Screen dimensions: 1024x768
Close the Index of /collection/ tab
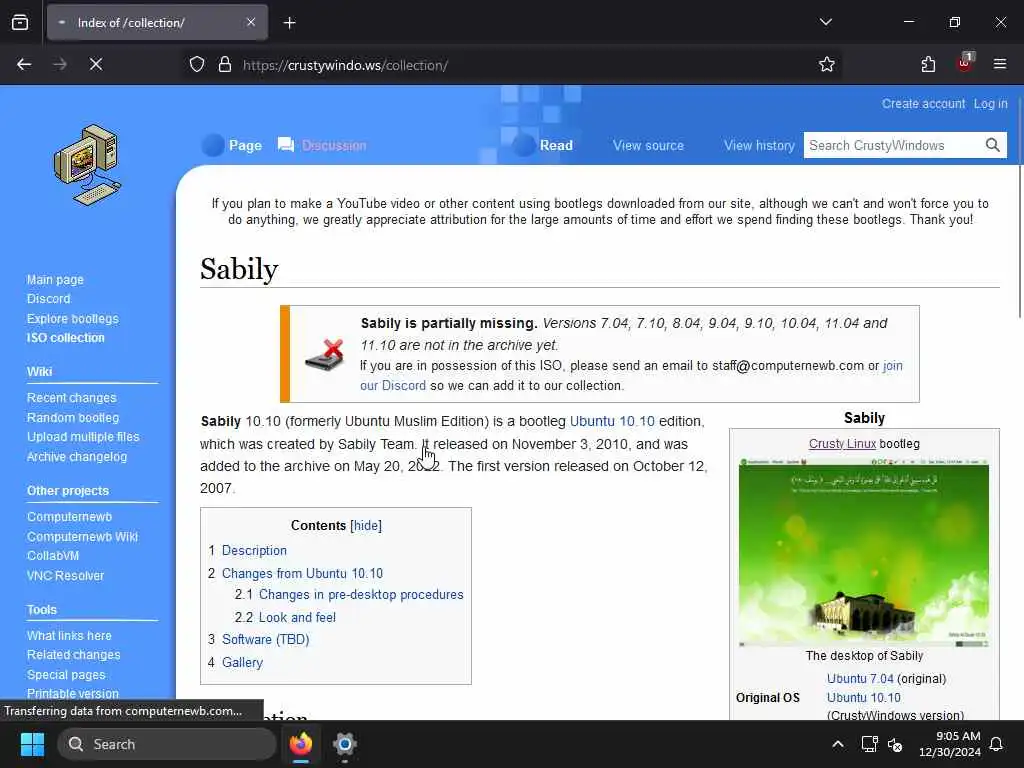251,22
